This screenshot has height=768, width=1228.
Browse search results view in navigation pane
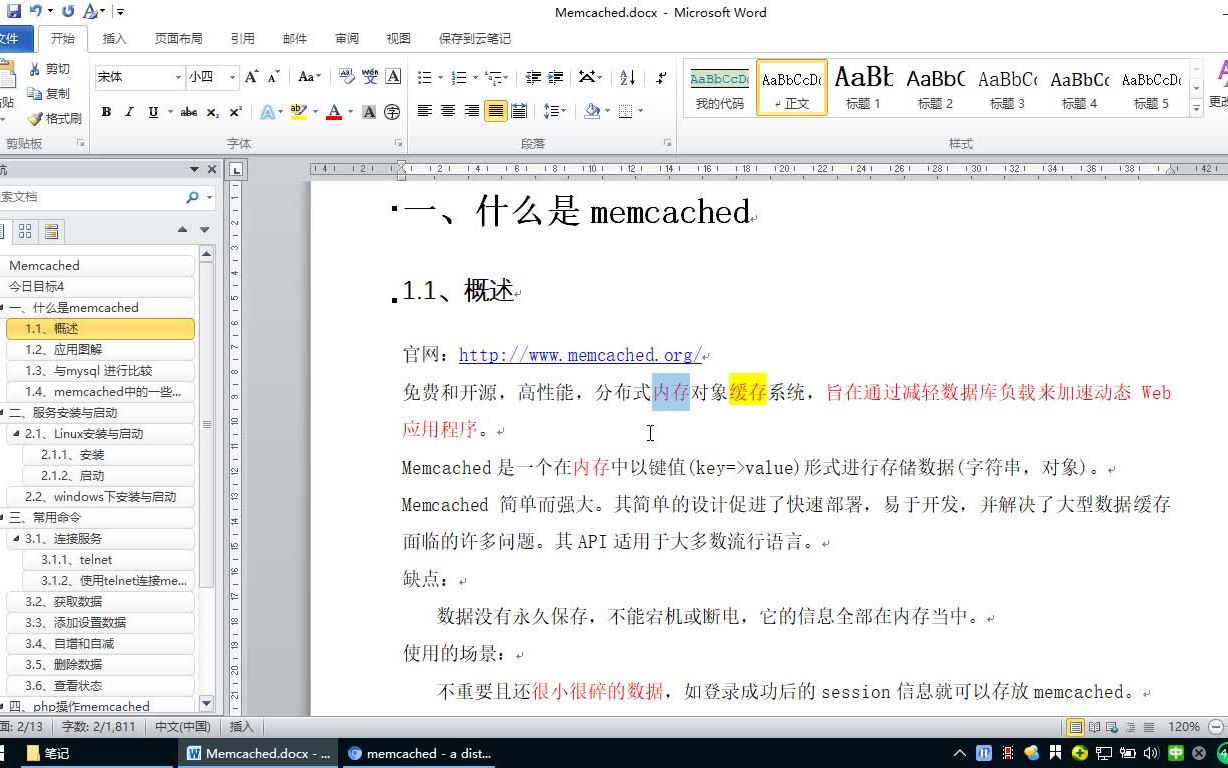(52, 231)
